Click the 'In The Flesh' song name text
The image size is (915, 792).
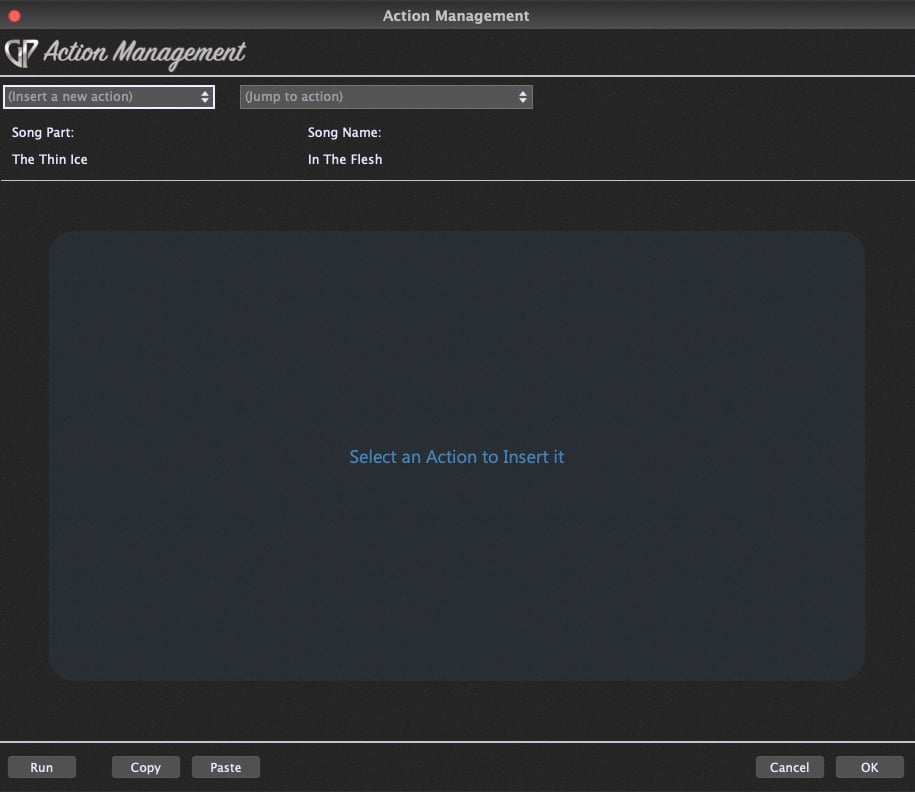tap(345, 159)
